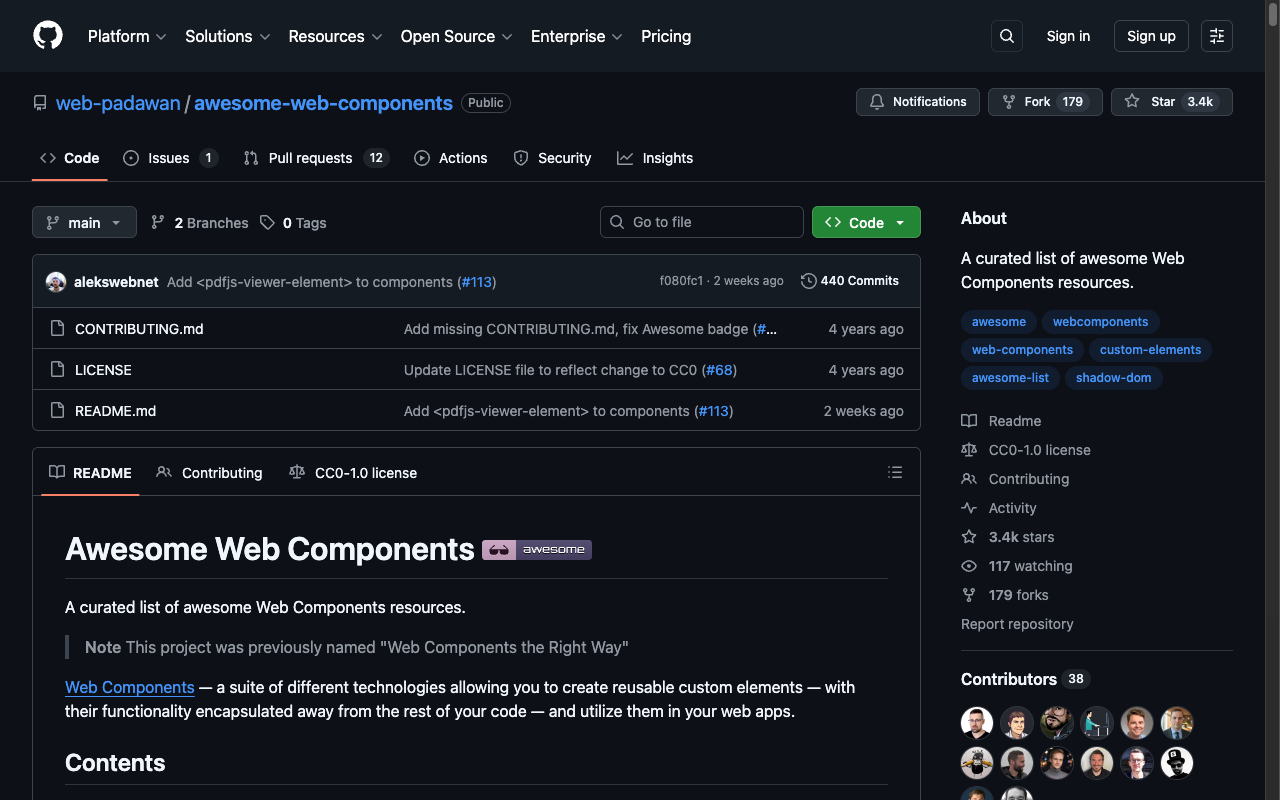Switch to the Pull requests tab

click(x=310, y=158)
